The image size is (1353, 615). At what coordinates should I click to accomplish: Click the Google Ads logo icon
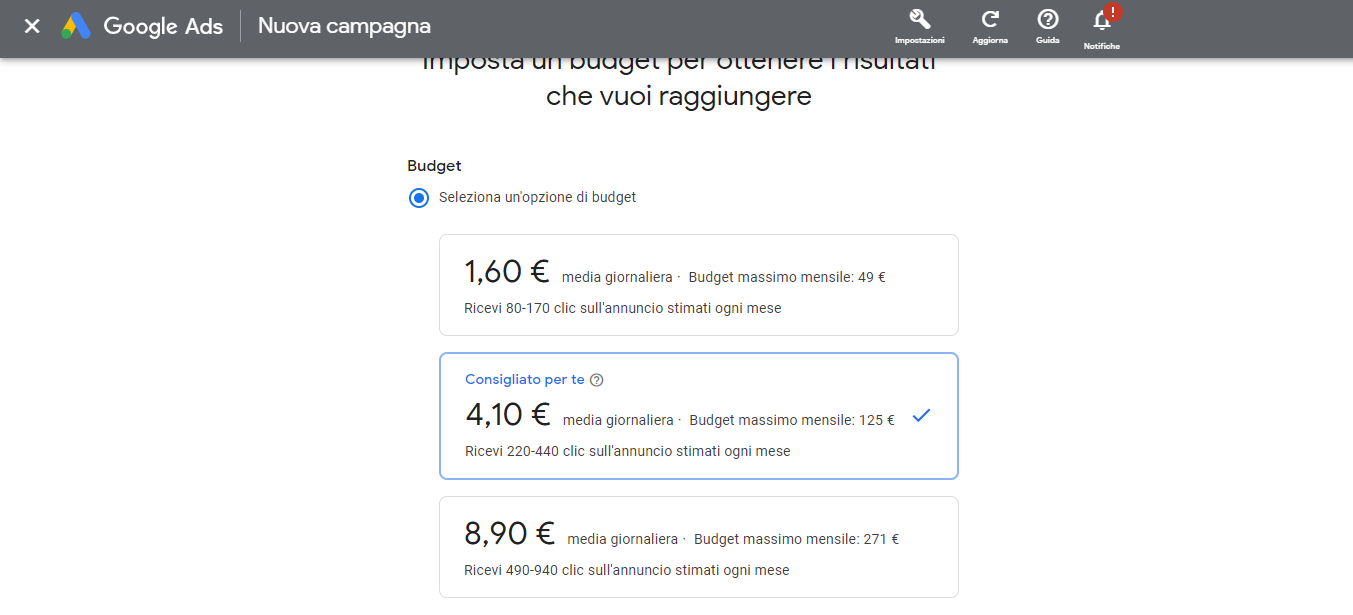(x=76, y=26)
